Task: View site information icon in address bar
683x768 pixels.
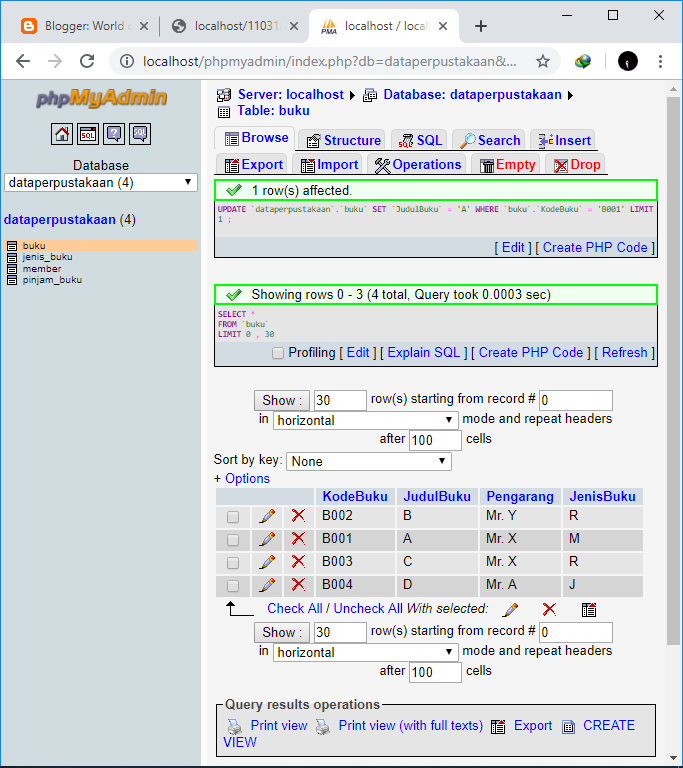Action: click(x=127, y=61)
